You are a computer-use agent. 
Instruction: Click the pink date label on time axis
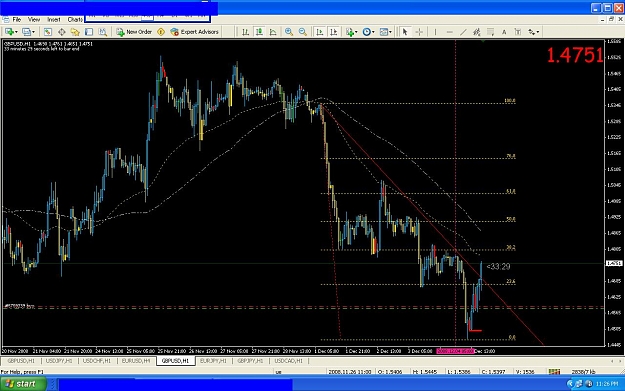click(456, 351)
